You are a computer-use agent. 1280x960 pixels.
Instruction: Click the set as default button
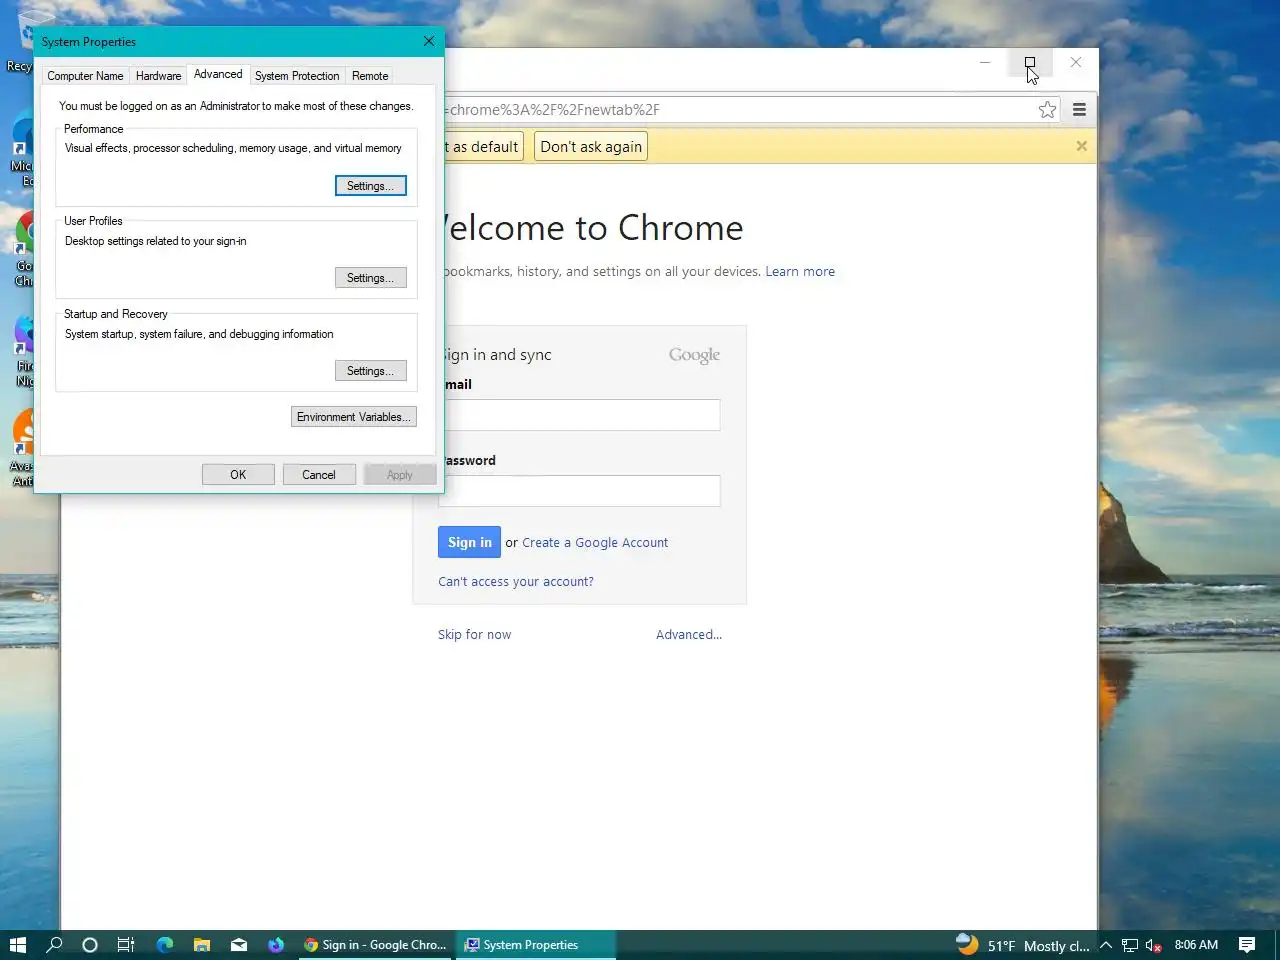point(485,147)
